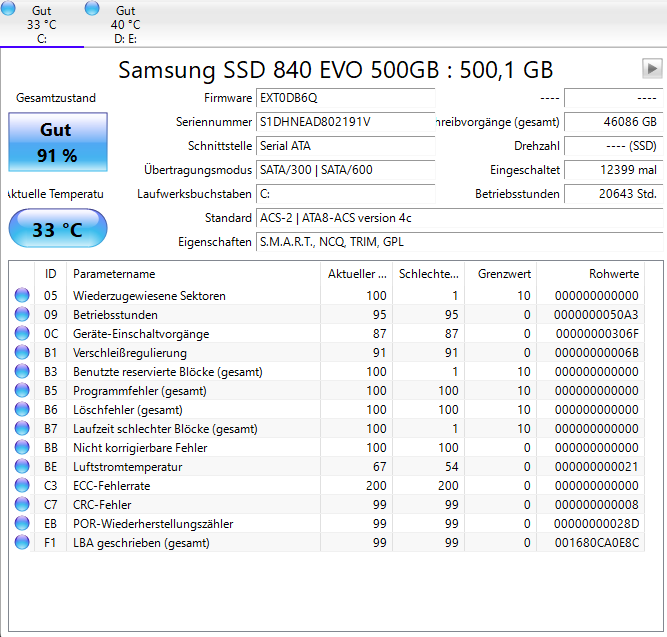Image resolution: width=667 pixels, height=637 pixels.
Task: Click the Aktueller column header
Action: click(356, 274)
